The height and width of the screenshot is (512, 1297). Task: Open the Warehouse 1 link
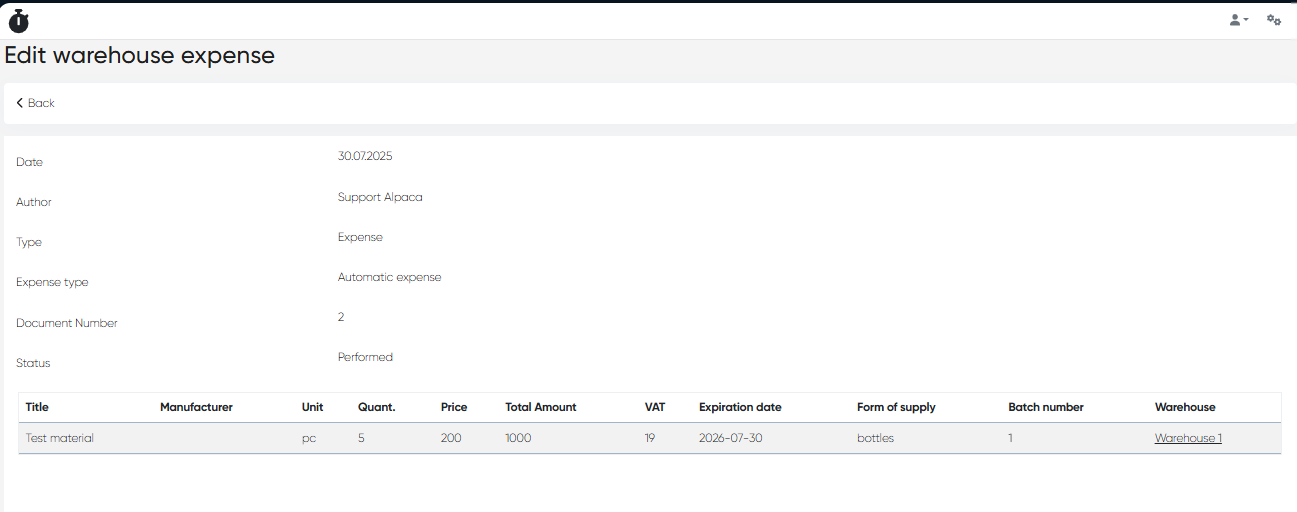point(1188,438)
